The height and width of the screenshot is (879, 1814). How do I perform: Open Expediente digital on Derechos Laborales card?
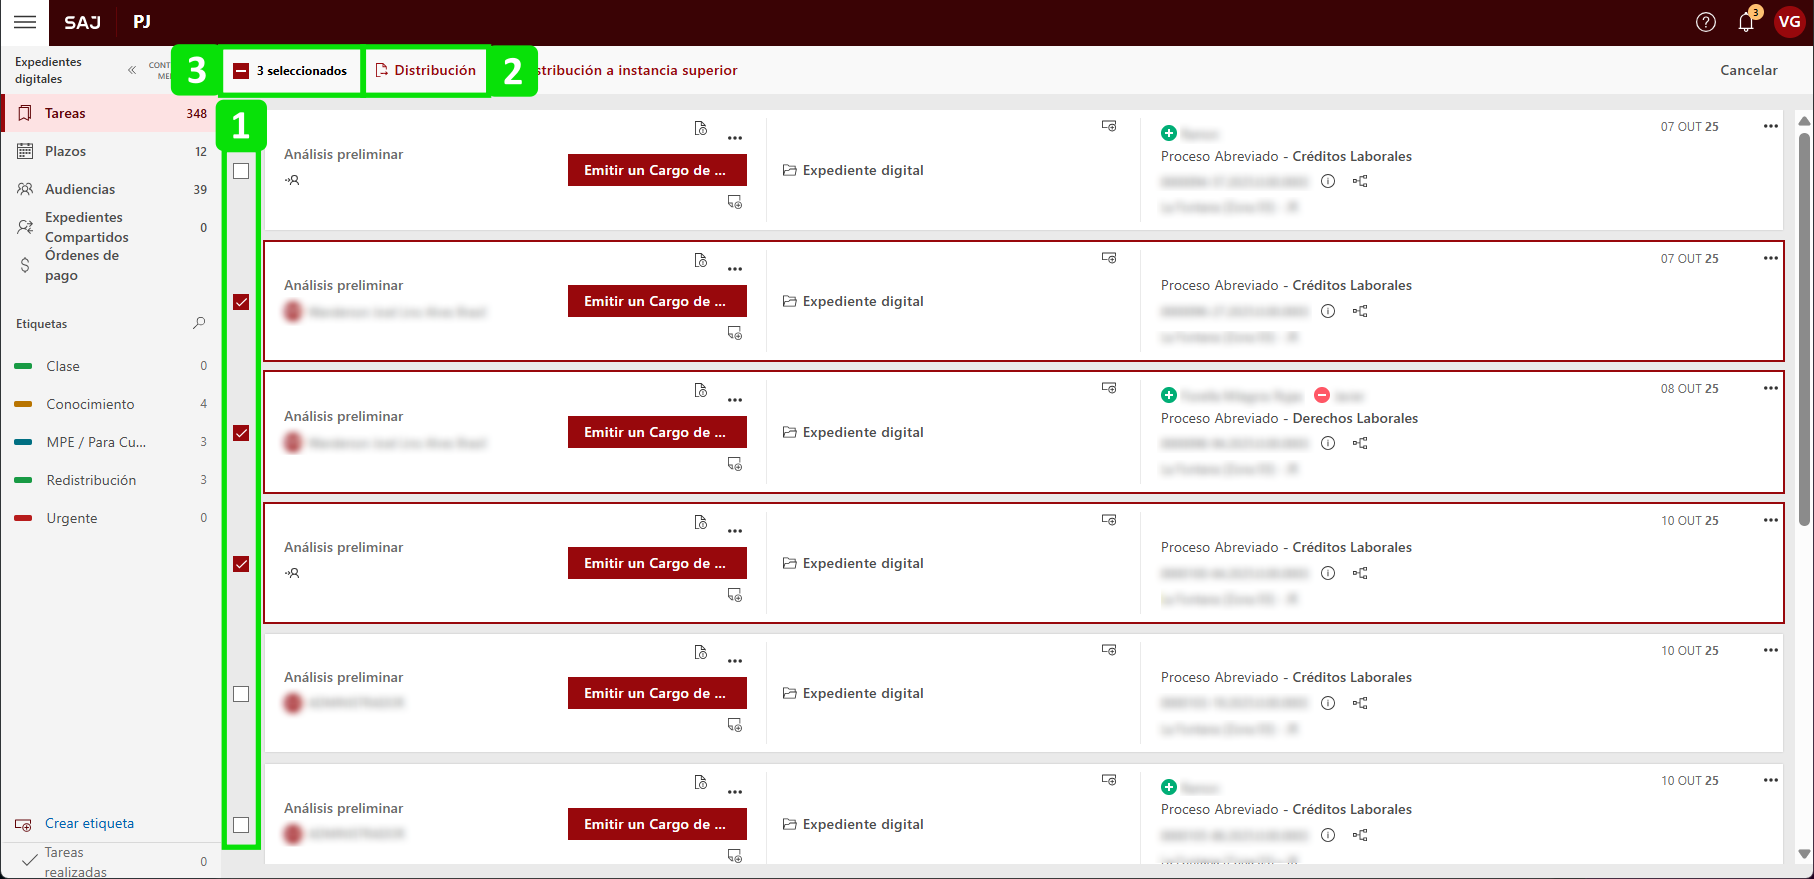tap(853, 432)
